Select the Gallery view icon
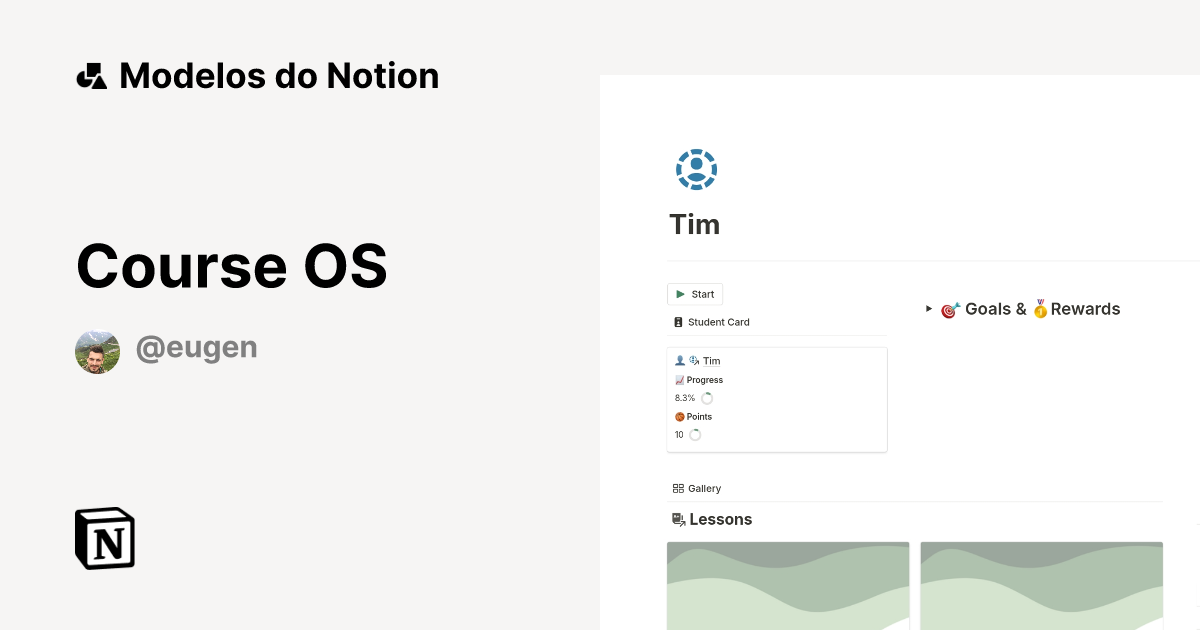Viewport: 1200px width, 630px height. [x=679, y=488]
